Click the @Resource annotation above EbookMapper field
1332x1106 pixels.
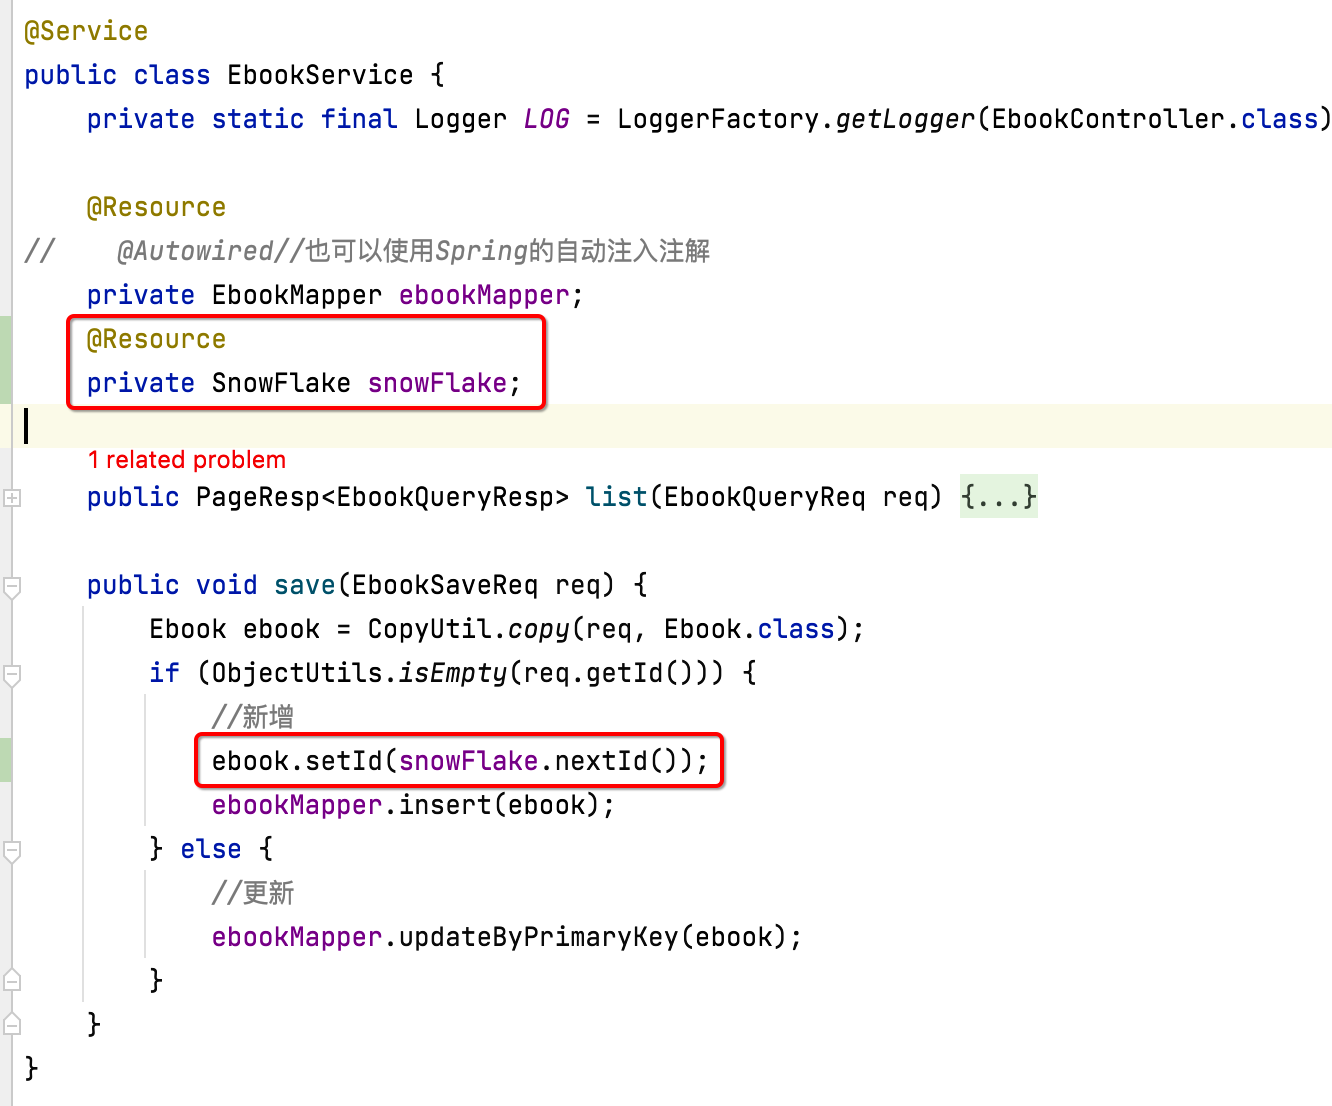156,207
